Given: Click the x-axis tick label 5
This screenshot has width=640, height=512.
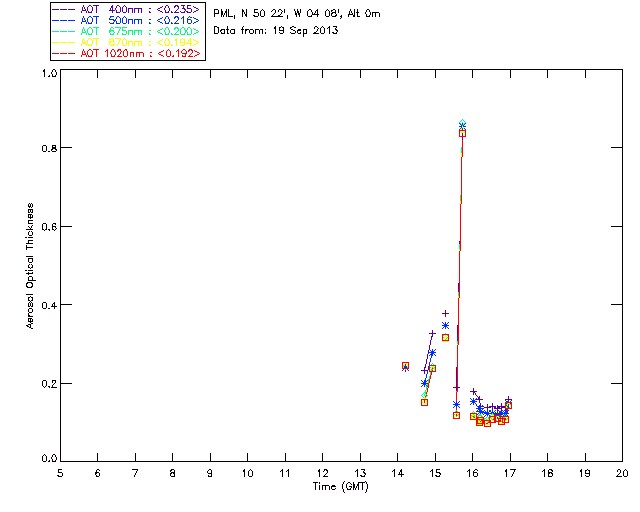Looking at the screenshot, I should pyautogui.click(x=60, y=473).
